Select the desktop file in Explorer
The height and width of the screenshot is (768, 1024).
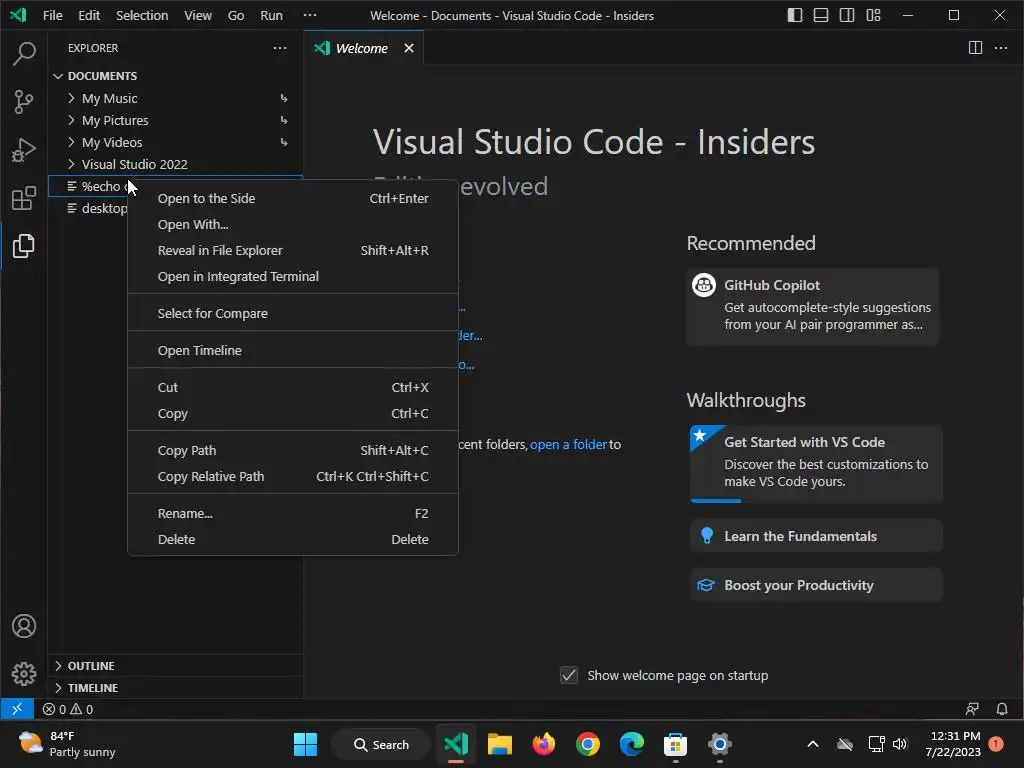click(x=88, y=208)
